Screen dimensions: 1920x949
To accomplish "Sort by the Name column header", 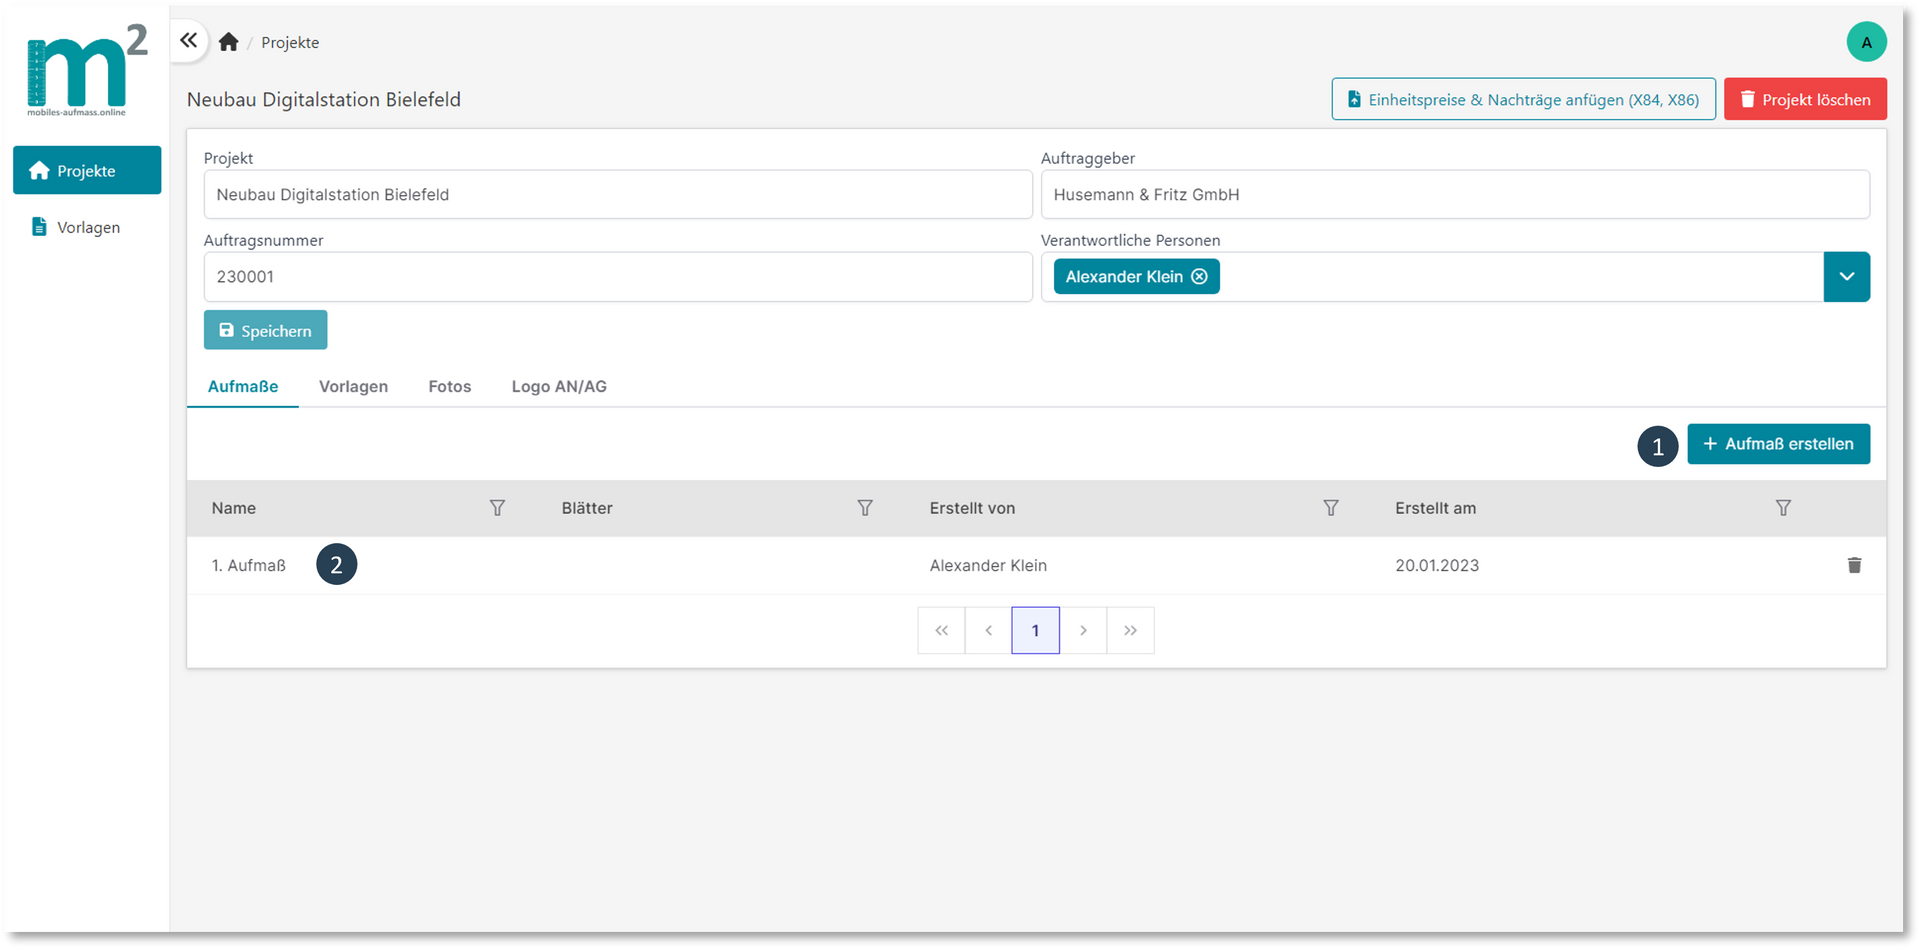I will pyautogui.click(x=234, y=508).
